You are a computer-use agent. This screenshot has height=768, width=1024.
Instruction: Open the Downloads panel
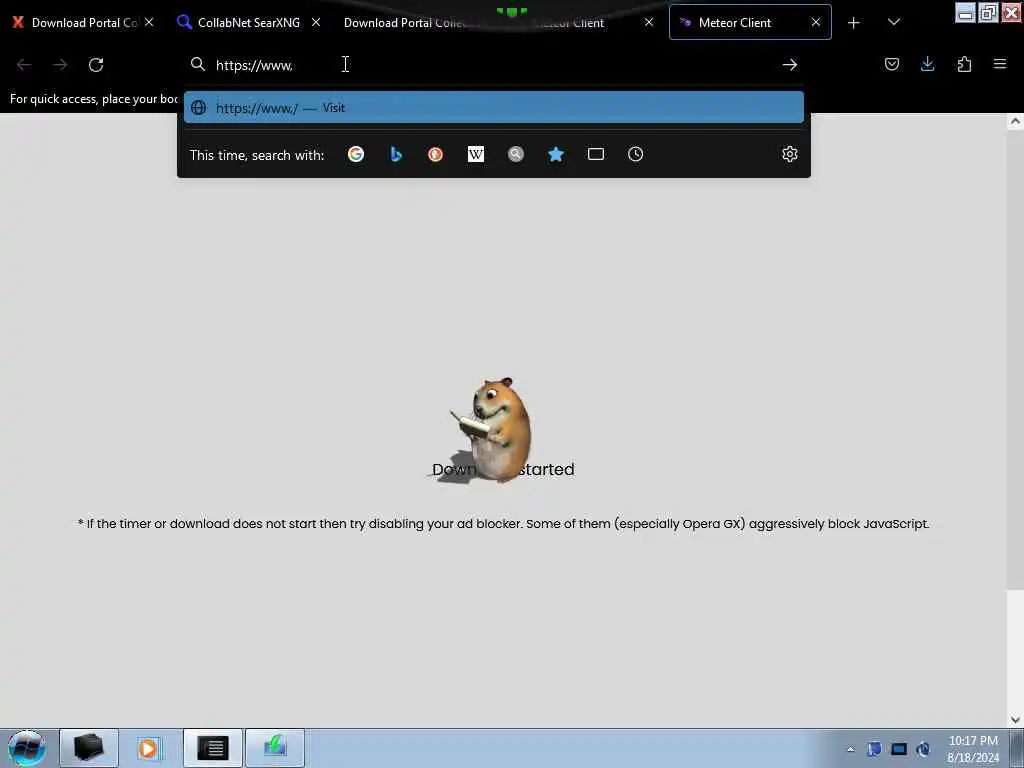click(927, 64)
